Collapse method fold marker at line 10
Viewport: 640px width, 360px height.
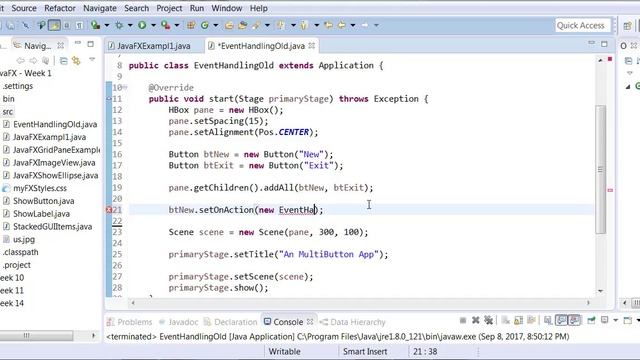[x=125, y=87]
